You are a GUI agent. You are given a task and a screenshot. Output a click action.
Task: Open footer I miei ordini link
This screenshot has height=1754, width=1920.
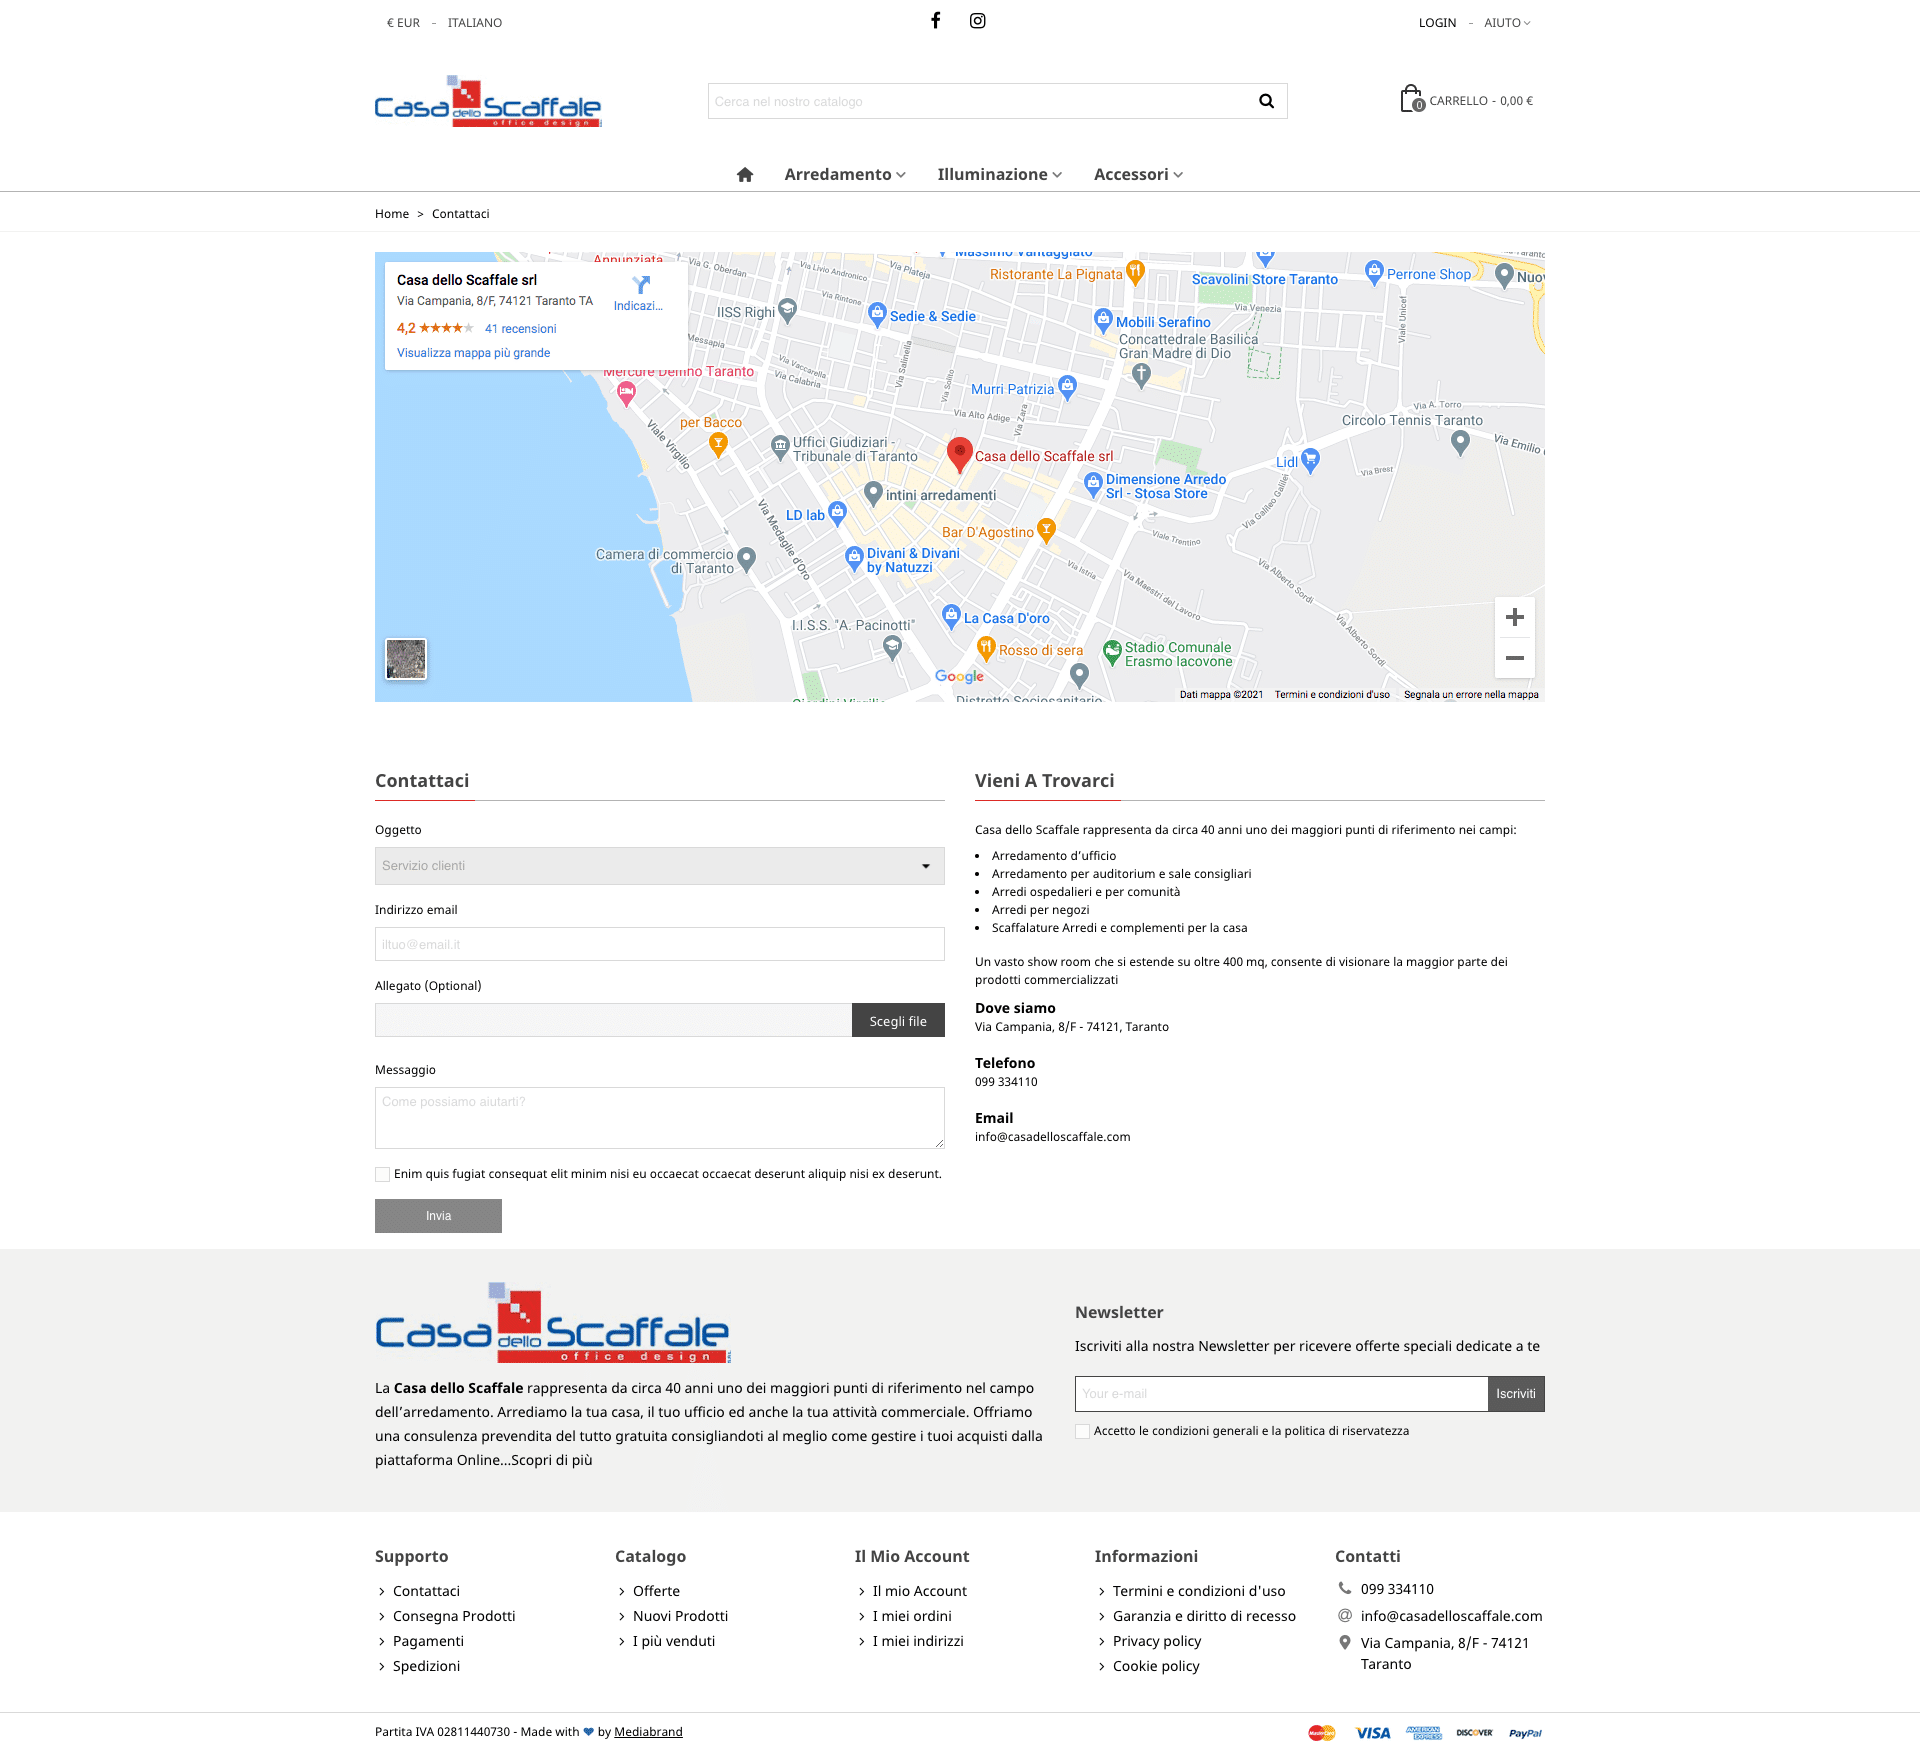(912, 1616)
